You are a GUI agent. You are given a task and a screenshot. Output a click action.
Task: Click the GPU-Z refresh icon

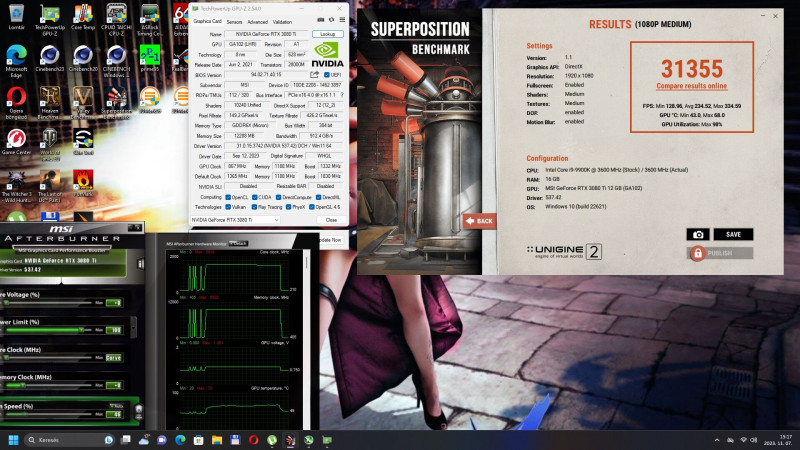click(331, 20)
